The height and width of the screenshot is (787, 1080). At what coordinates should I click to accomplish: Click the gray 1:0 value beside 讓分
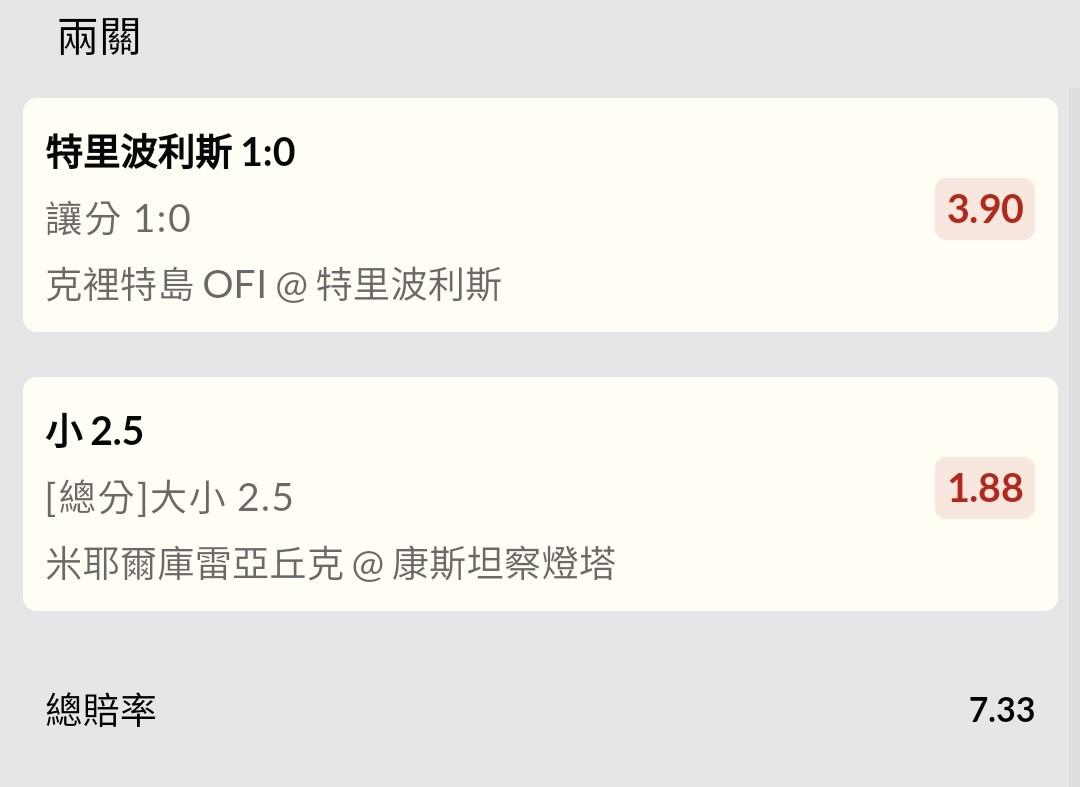(x=162, y=218)
